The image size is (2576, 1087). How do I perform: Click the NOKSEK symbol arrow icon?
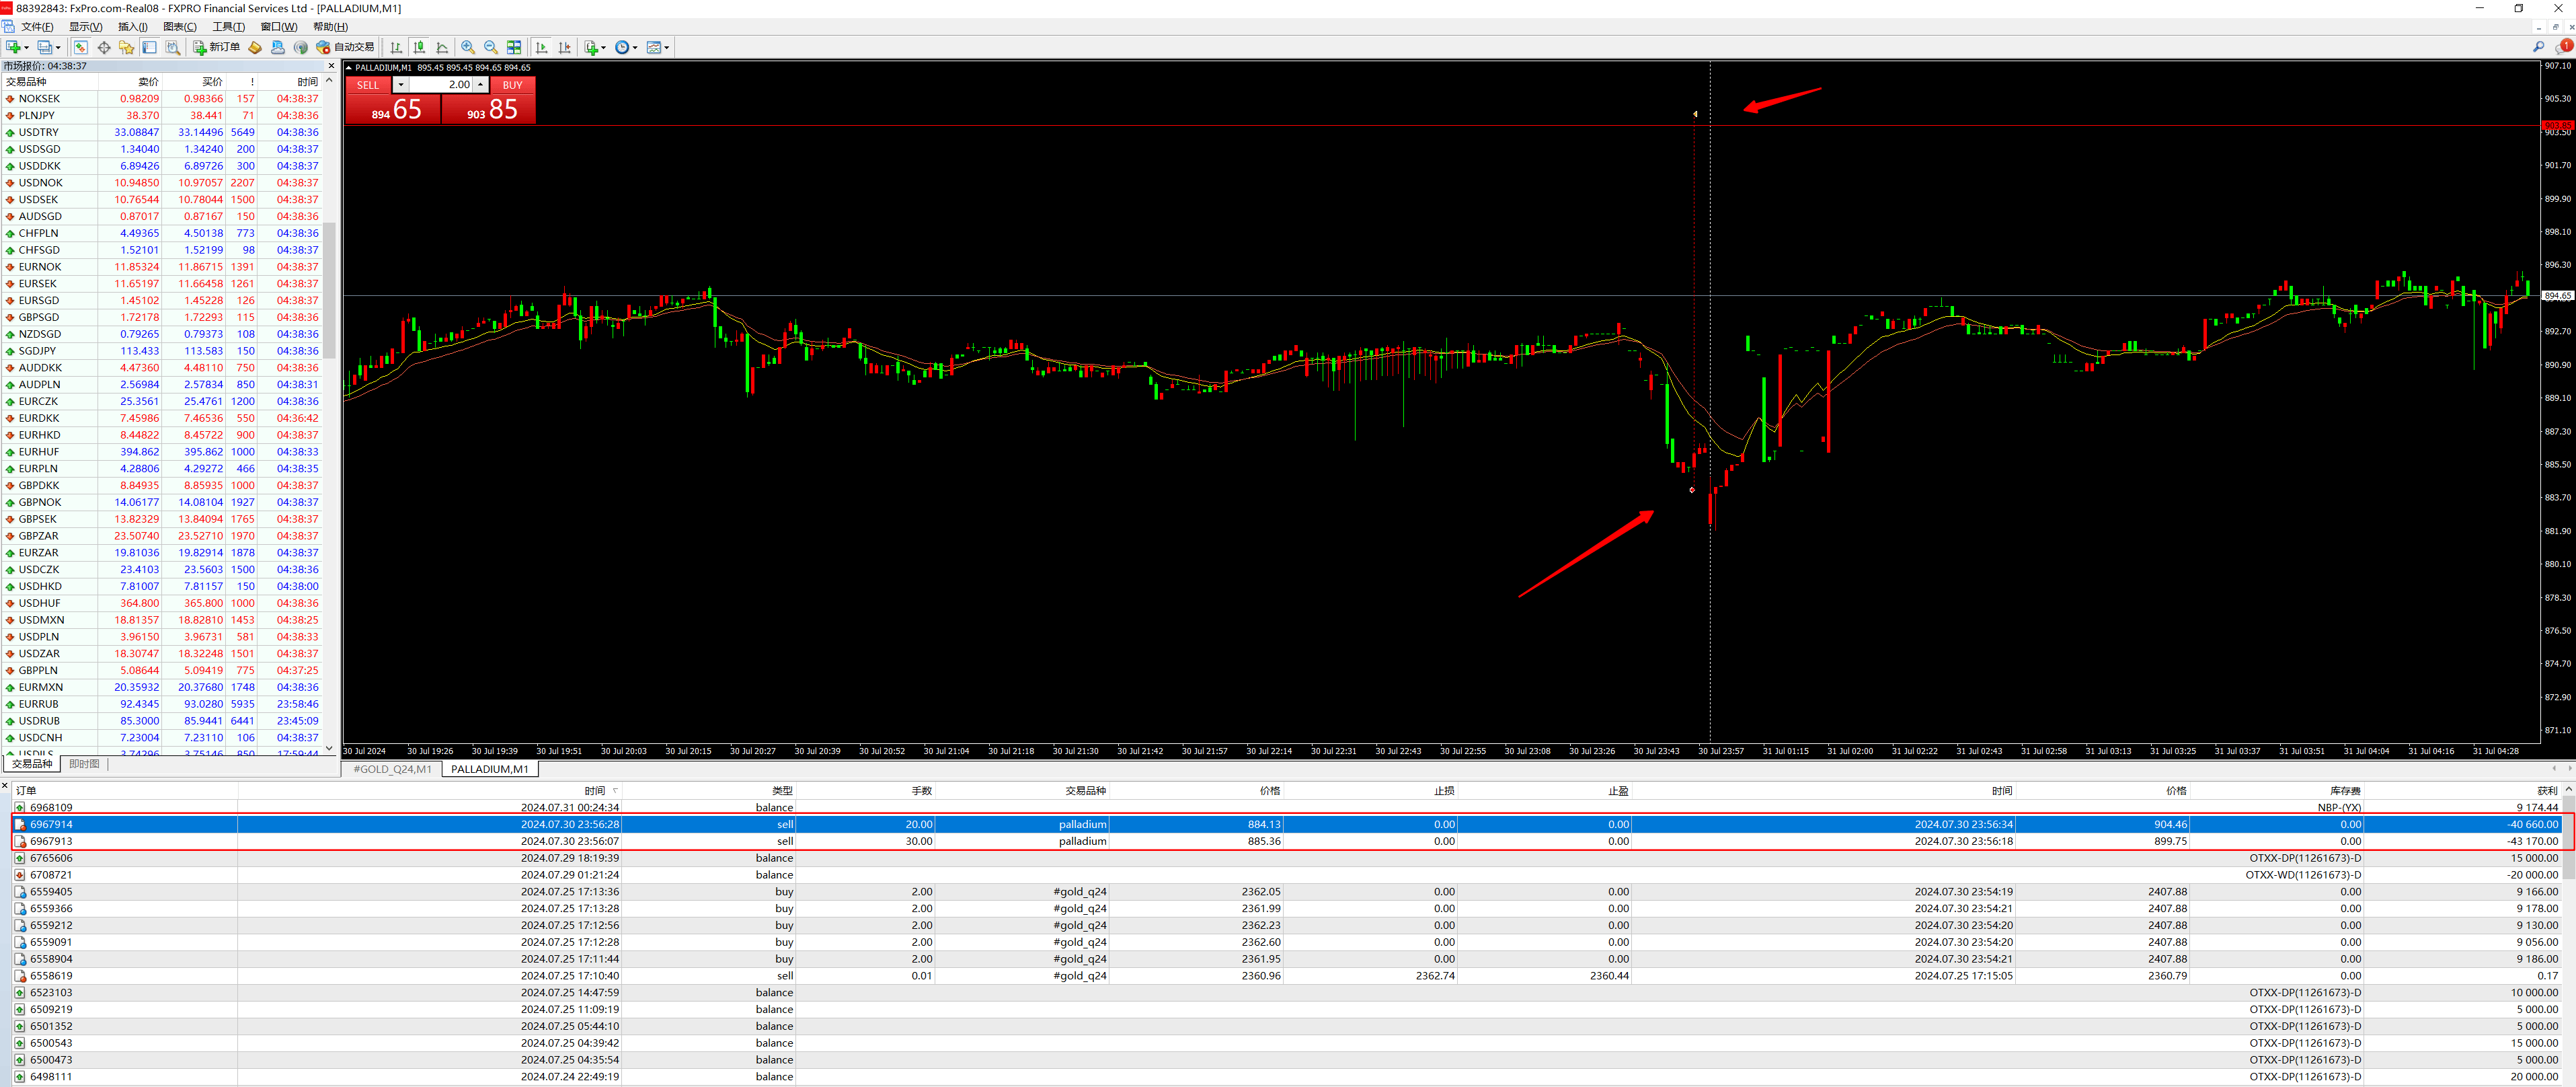click(x=9, y=99)
